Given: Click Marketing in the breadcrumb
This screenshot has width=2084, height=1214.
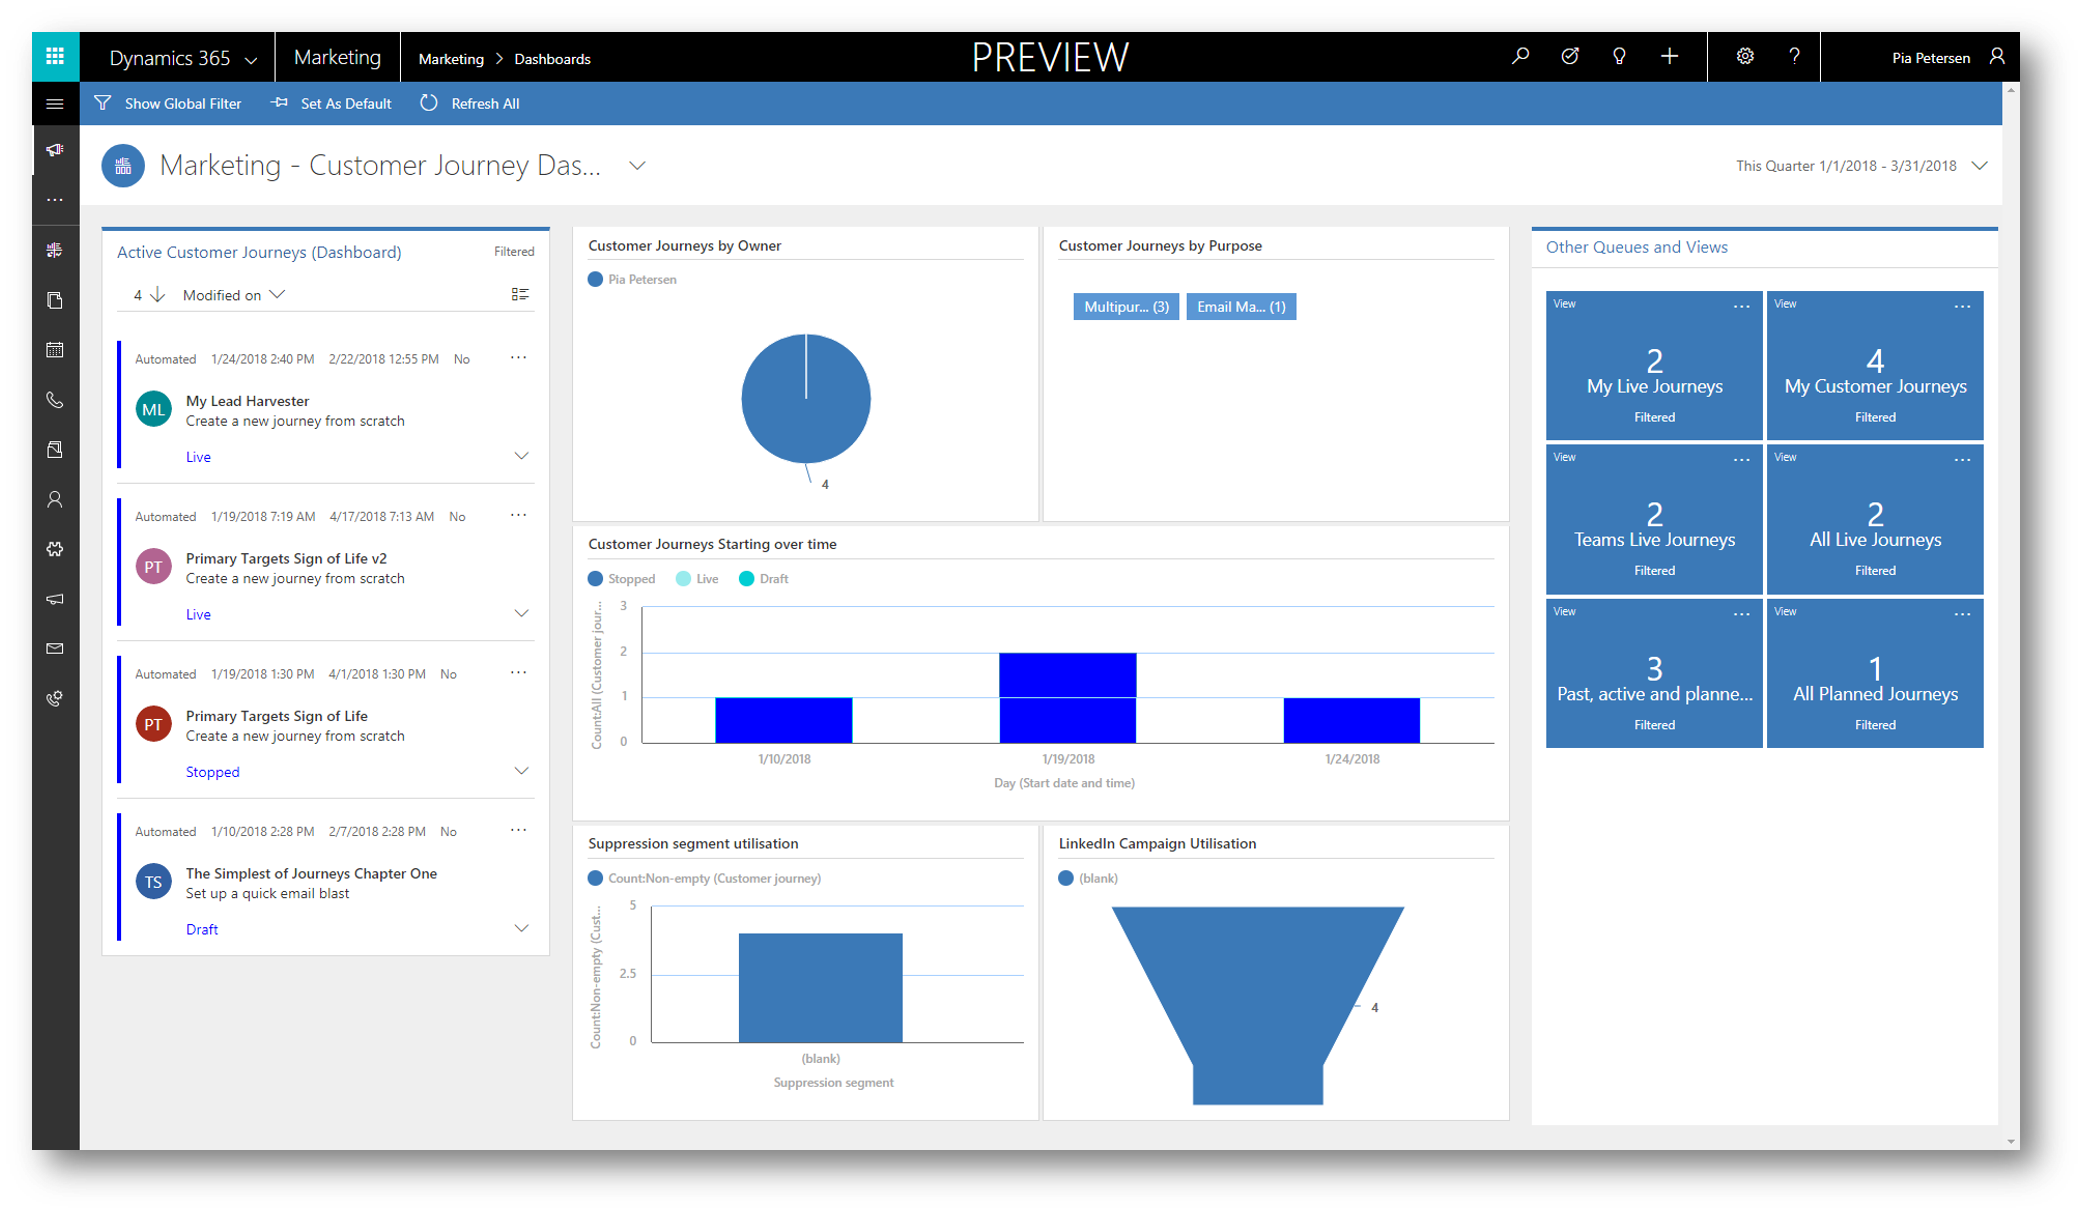Looking at the screenshot, I should [451, 59].
